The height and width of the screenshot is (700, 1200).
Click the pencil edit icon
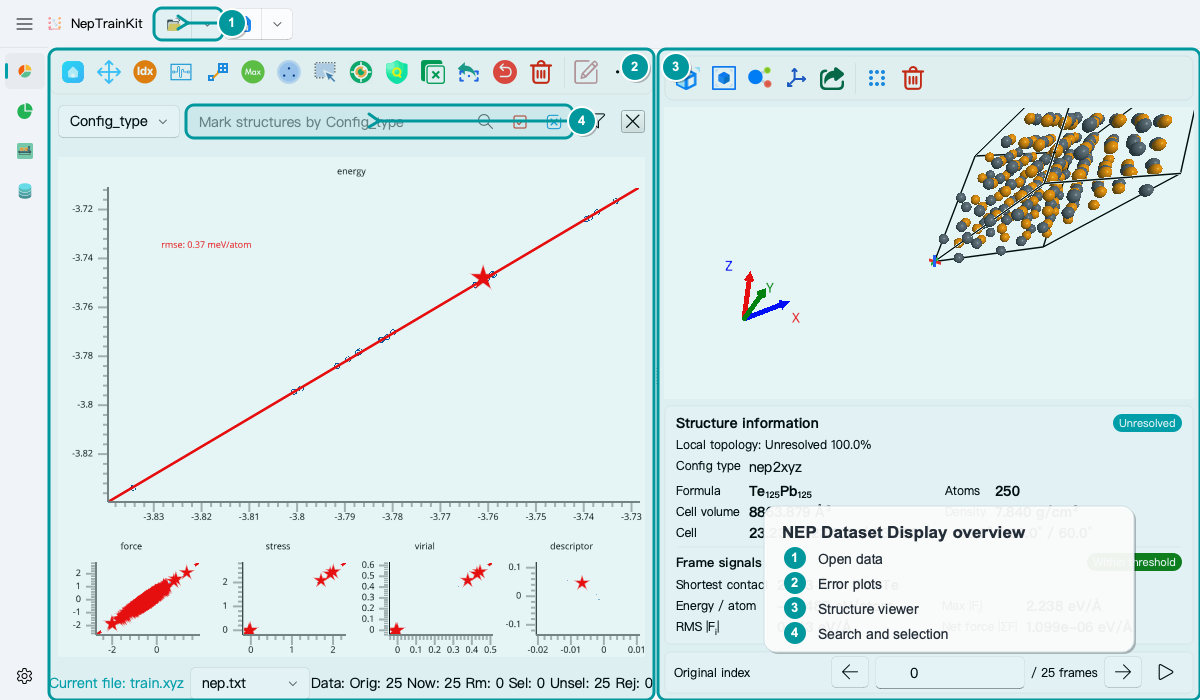pos(586,72)
